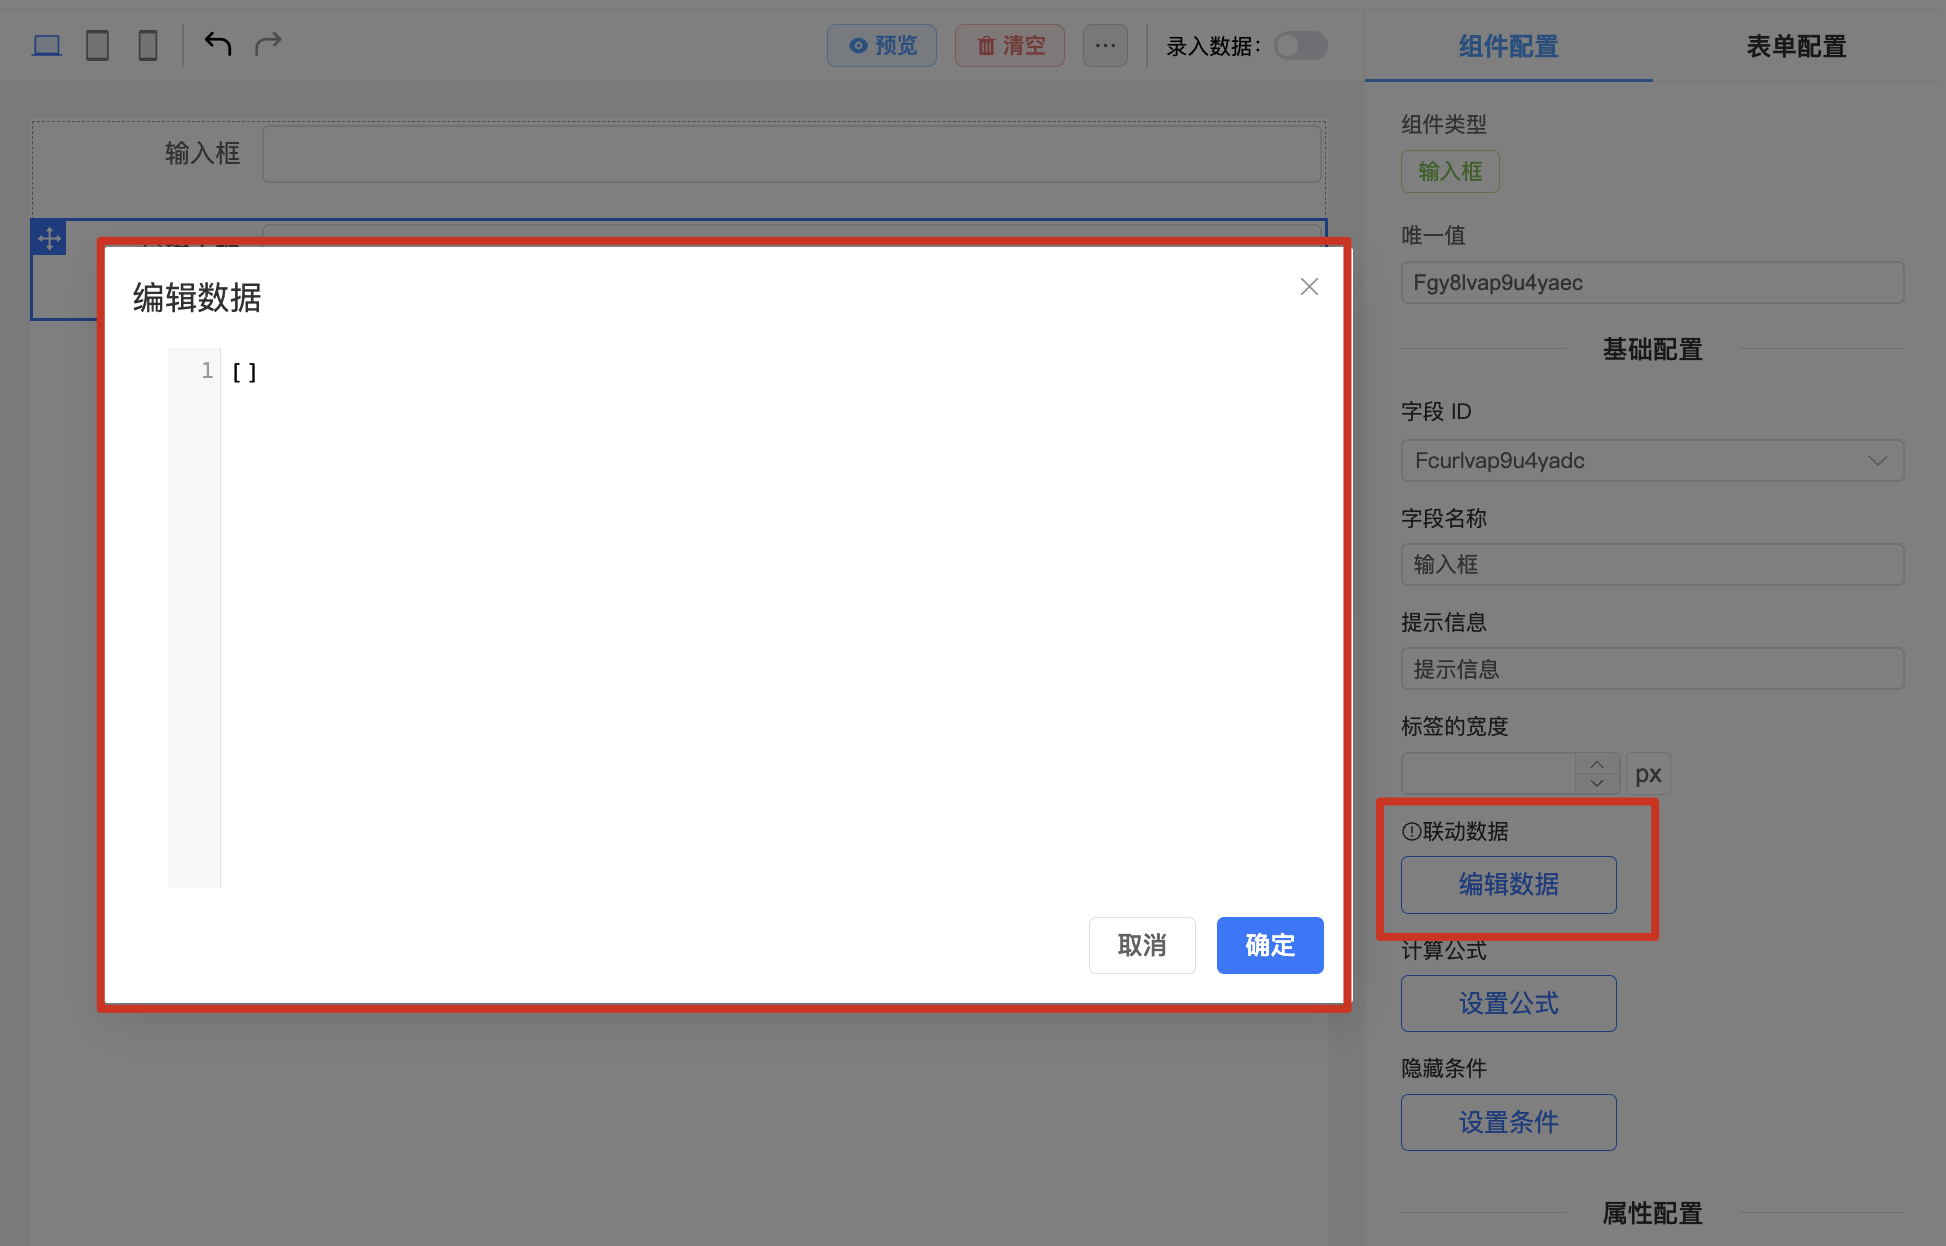Undo the last change

click(218, 44)
